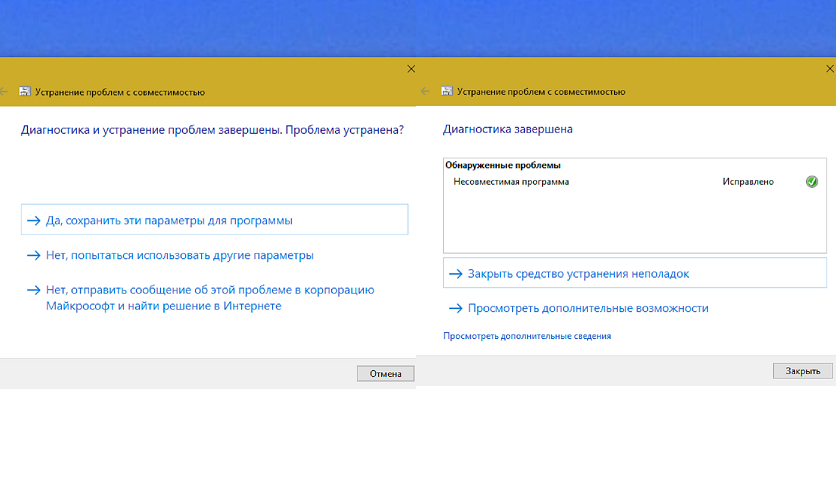The image size is (836, 494).
Task: Choose Закрыть средство устранения неполадок
Action: tap(634, 273)
